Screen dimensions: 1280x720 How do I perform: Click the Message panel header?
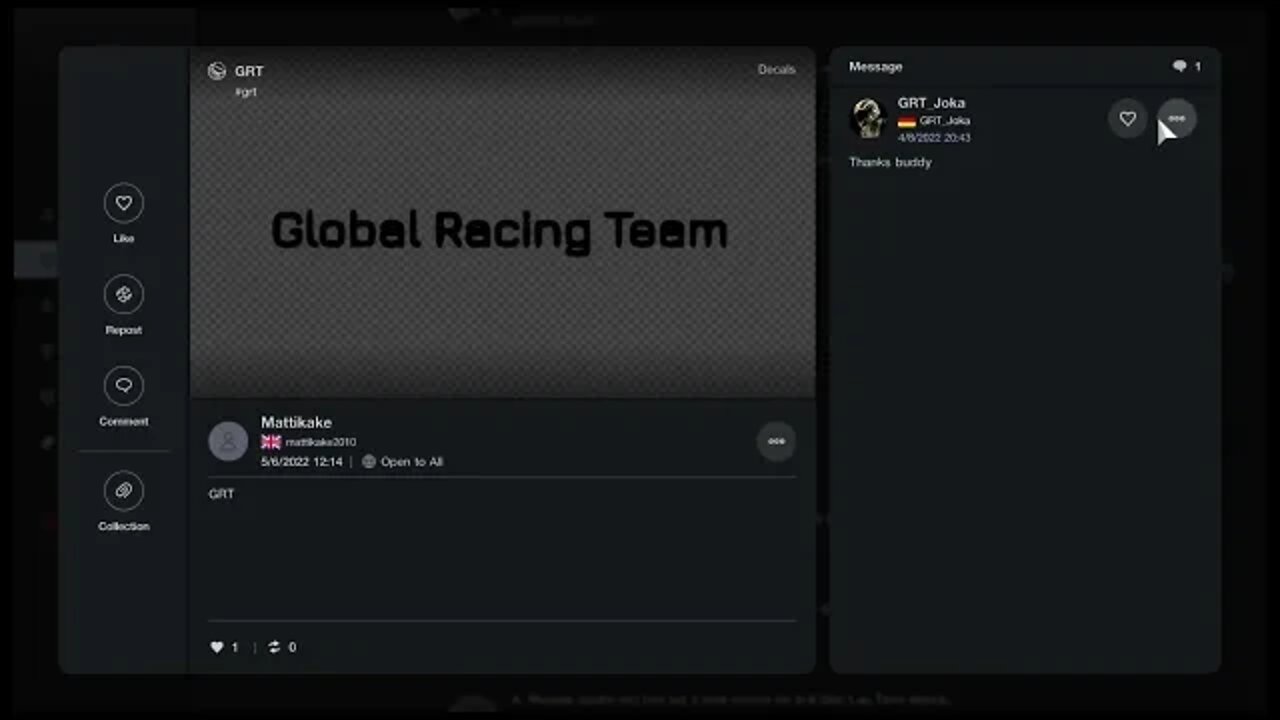876,67
